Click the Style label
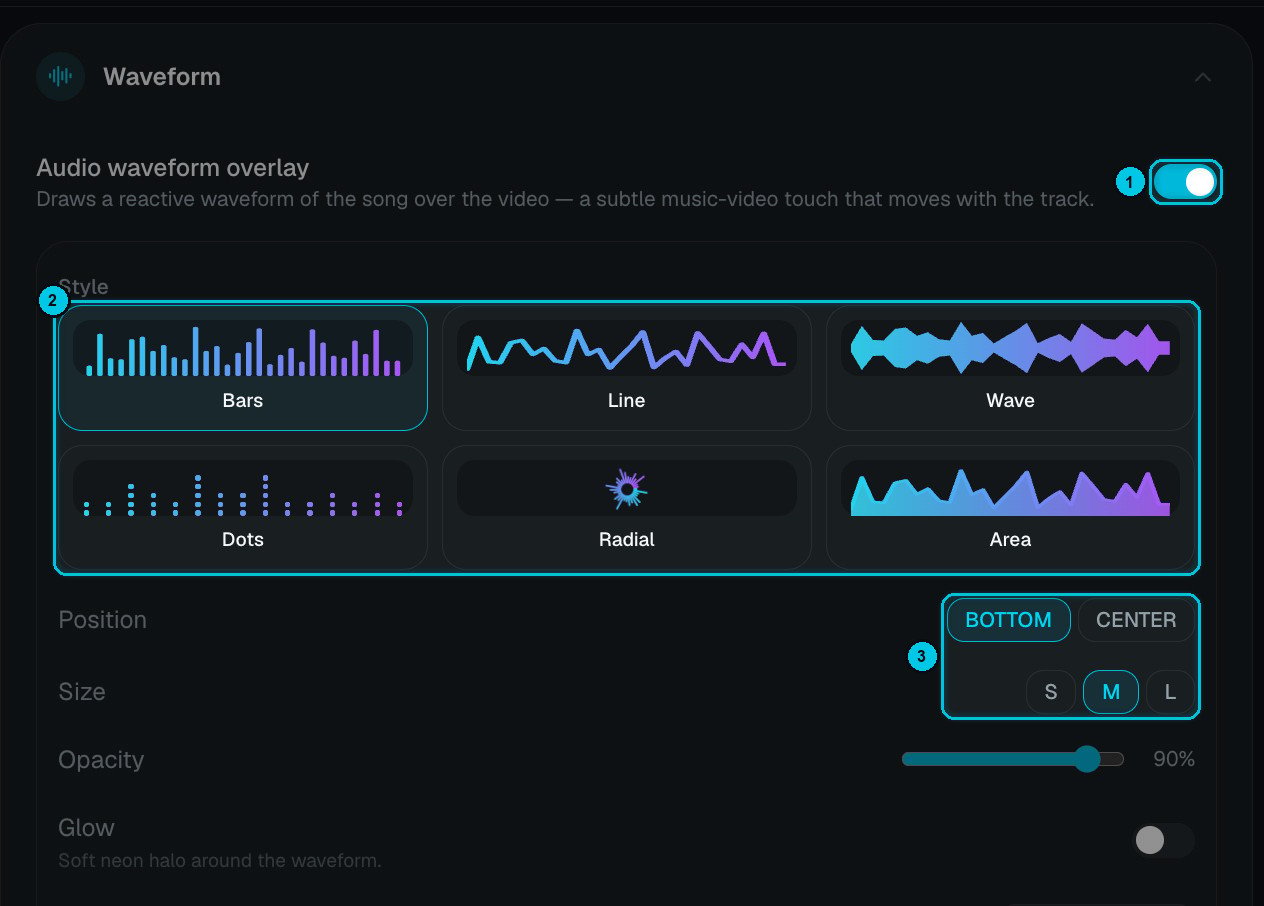Screen dimensions: 1264x906 [x=84, y=287]
